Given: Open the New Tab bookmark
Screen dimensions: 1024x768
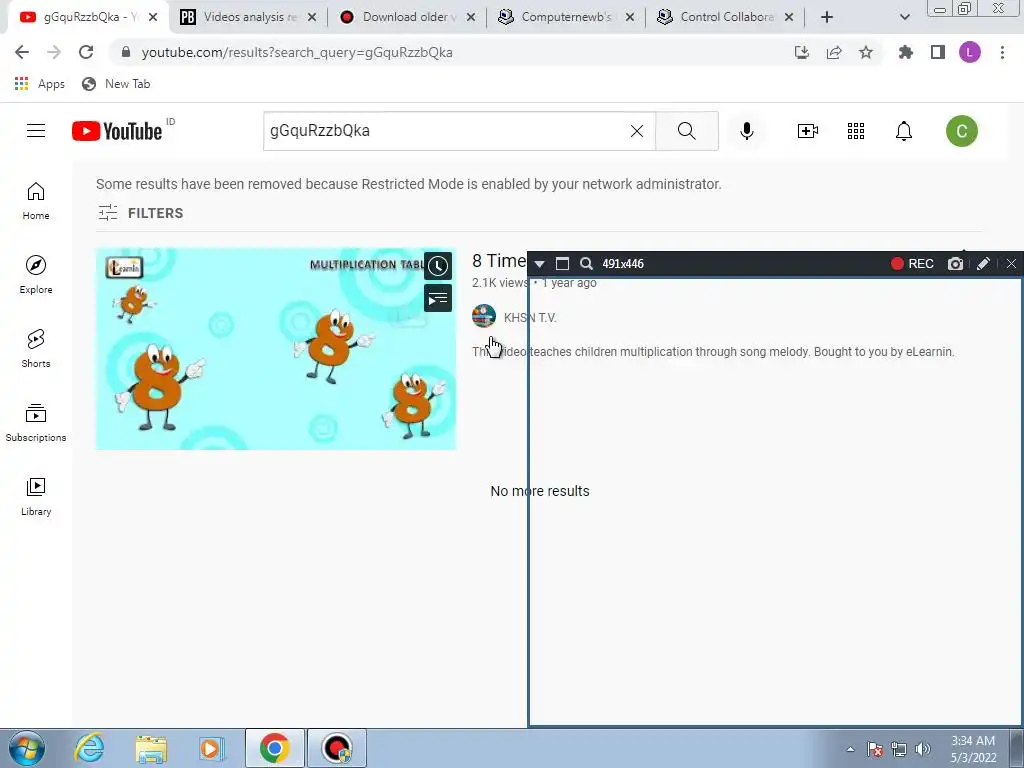Looking at the screenshot, I should (x=116, y=84).
